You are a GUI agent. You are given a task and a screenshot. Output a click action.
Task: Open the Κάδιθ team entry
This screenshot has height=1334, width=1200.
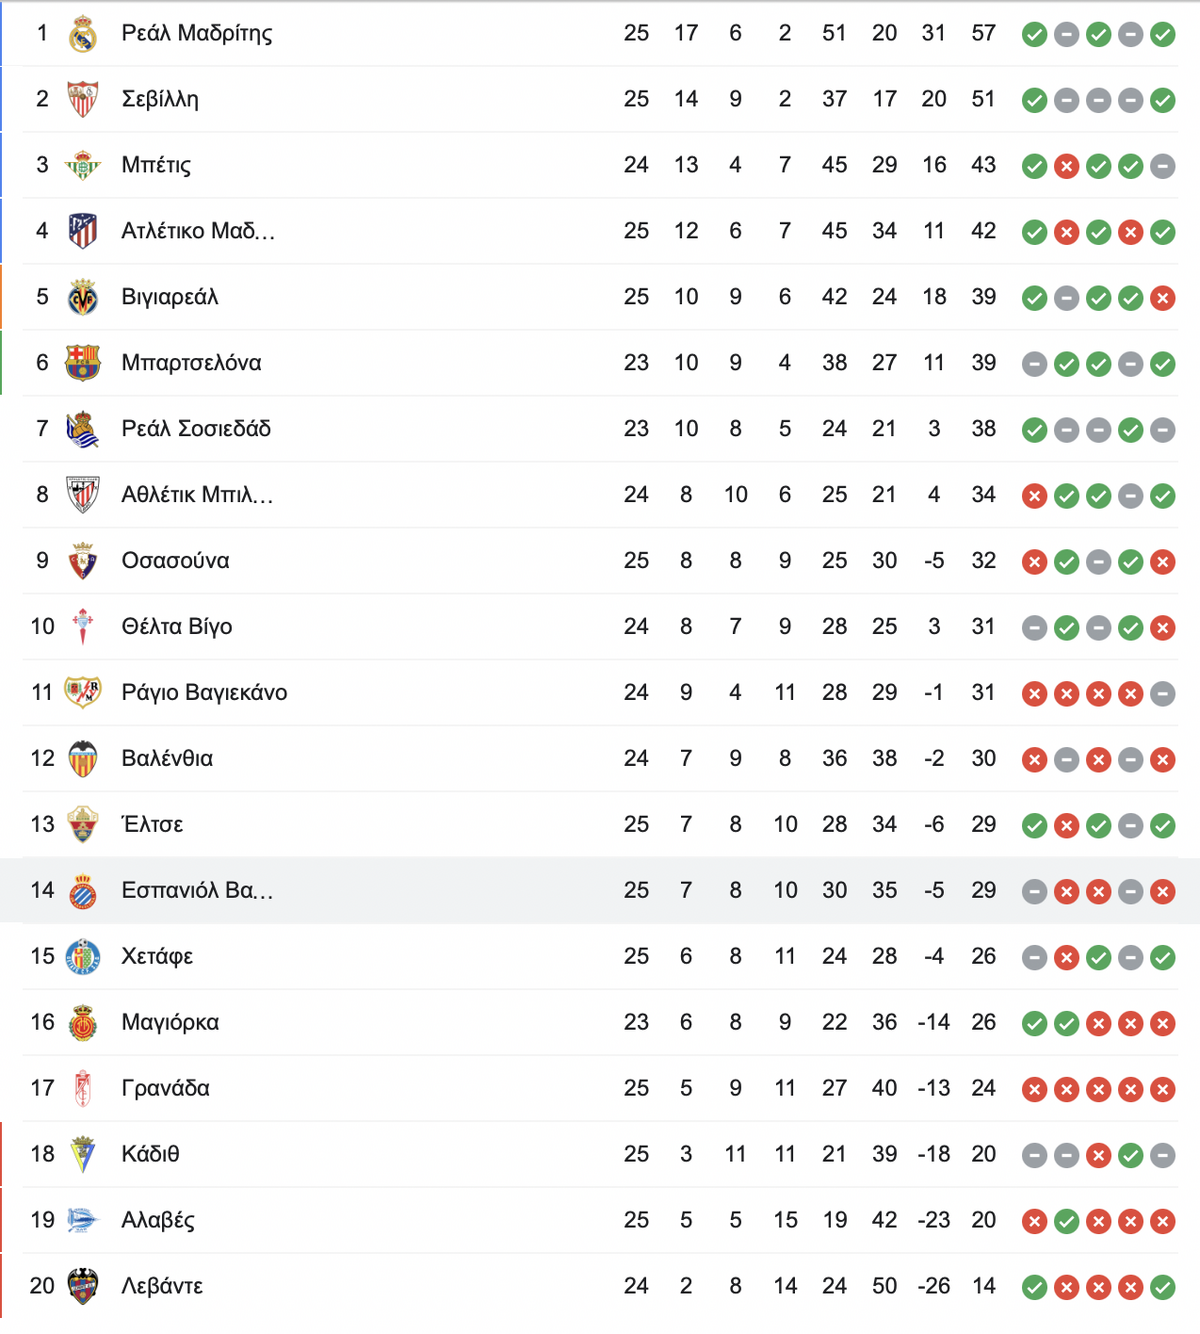coord(150,1154)
